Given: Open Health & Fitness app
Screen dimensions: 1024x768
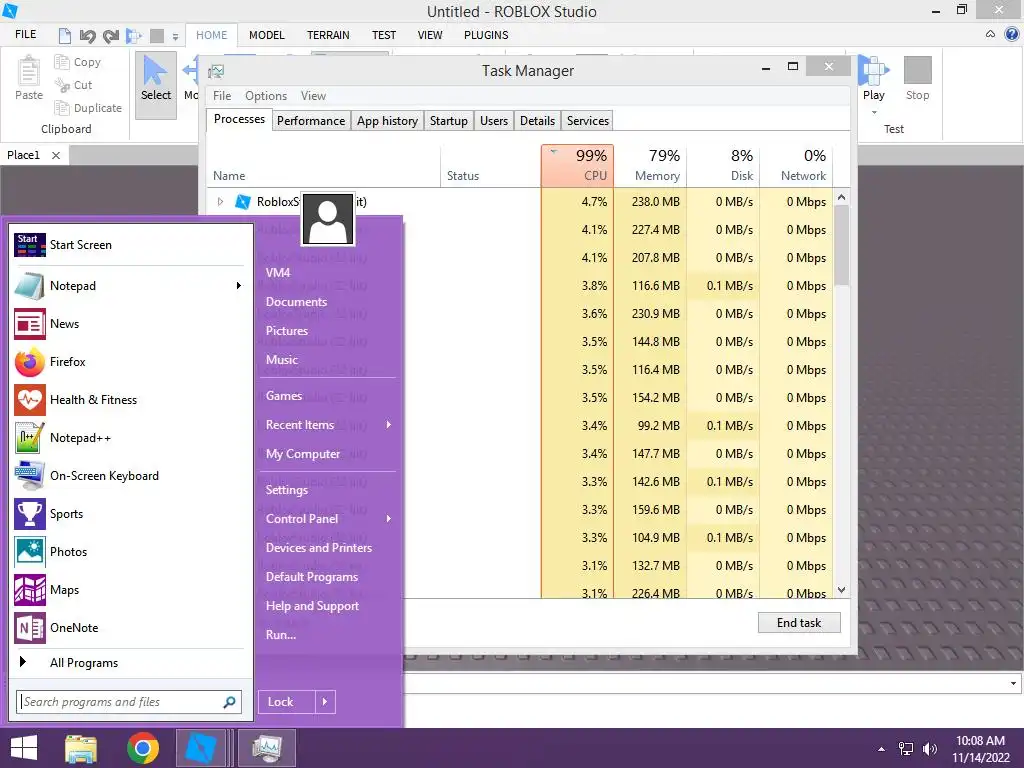Looking at the screenshot, I should (x=29, y=400).
